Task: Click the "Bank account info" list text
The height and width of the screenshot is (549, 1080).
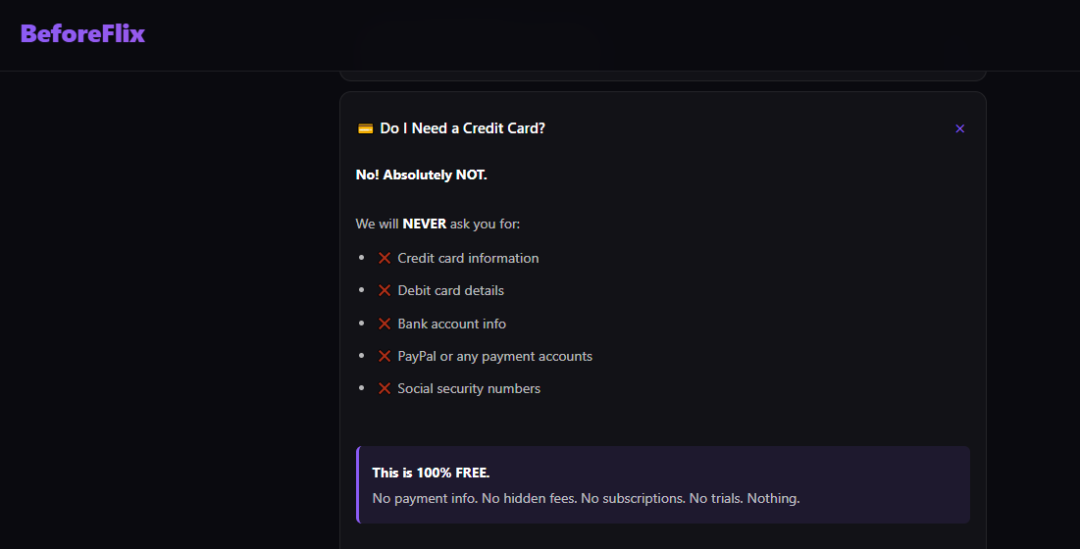Action: click(x=452, y=324)
